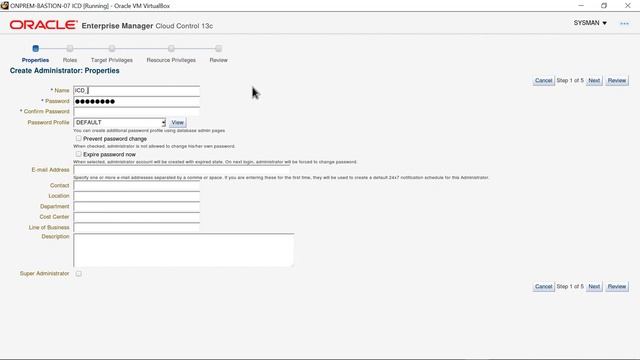Click the Enterprise Manager title text

[117, 26]
